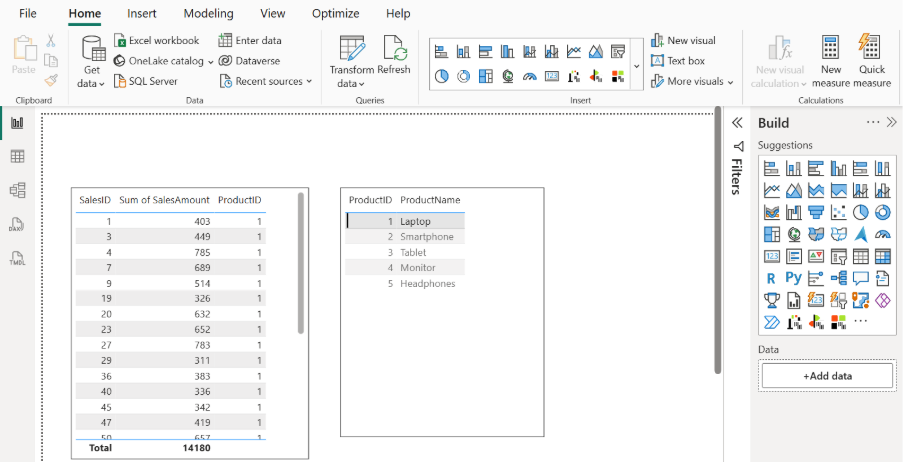This screenshot has width=903, height=462.
Task: Expand the ribbon visuals gallery arrow
Action: [x=637, y=66]
